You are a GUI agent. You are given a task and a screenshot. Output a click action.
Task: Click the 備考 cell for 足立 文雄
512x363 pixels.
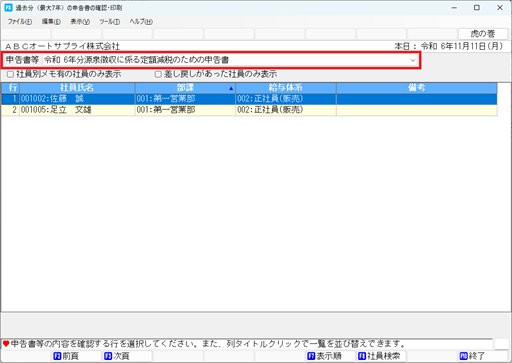click(x=417, y=110)
